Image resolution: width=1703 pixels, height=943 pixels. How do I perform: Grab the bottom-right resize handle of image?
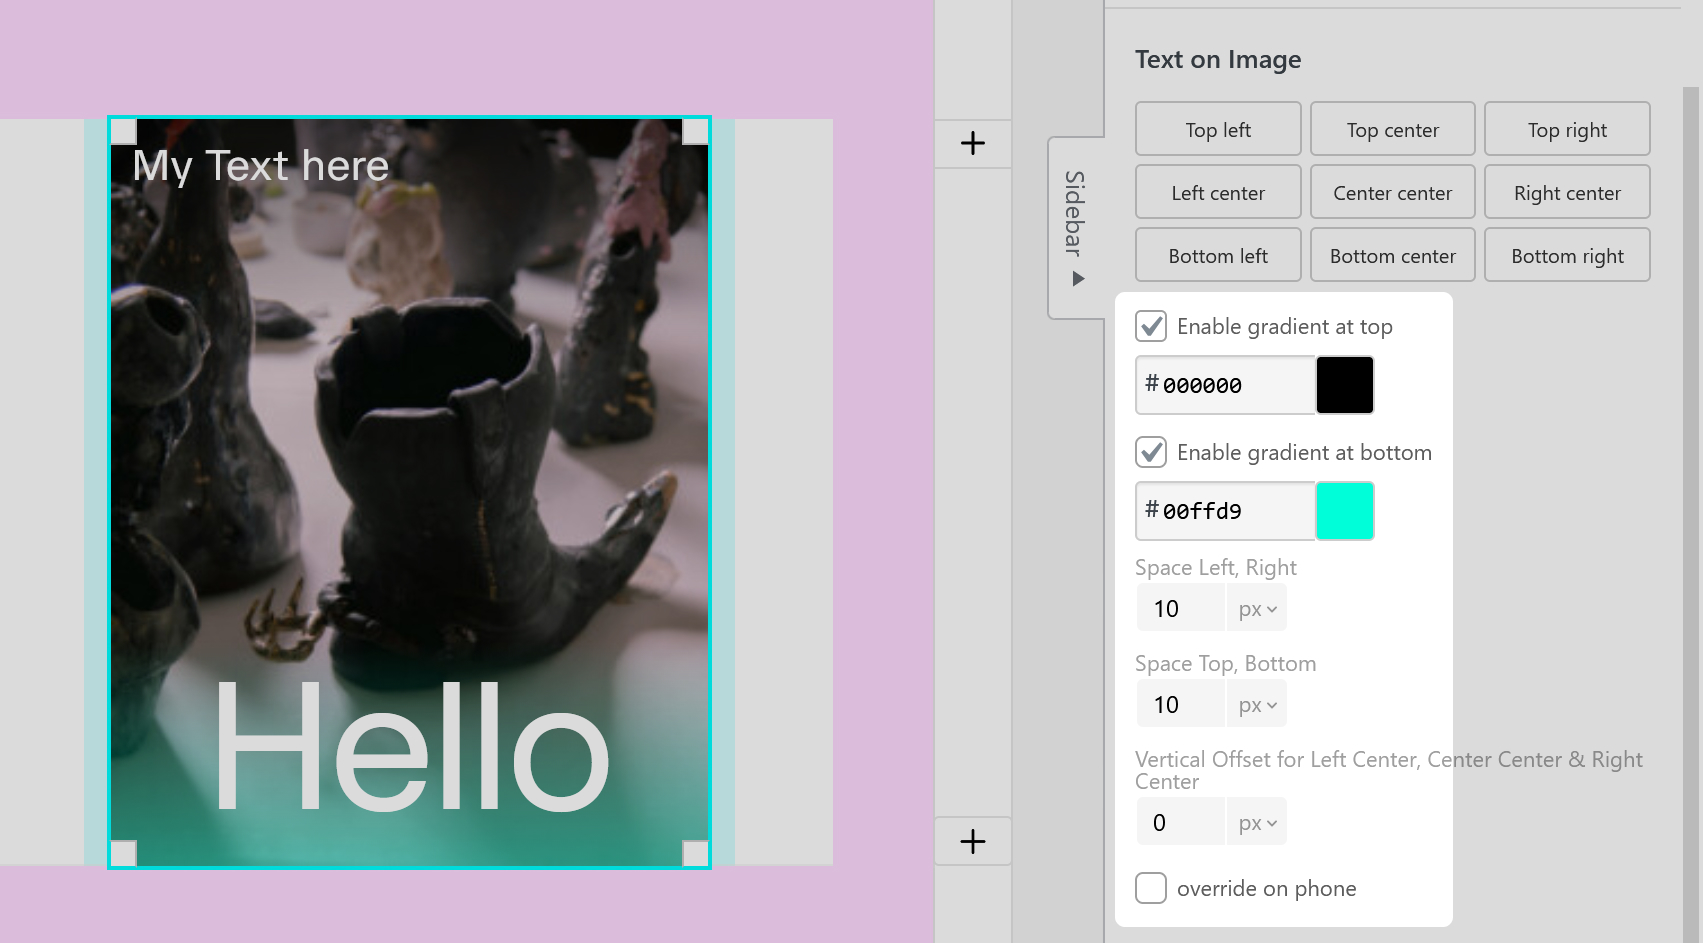click(x=695, y=853)
